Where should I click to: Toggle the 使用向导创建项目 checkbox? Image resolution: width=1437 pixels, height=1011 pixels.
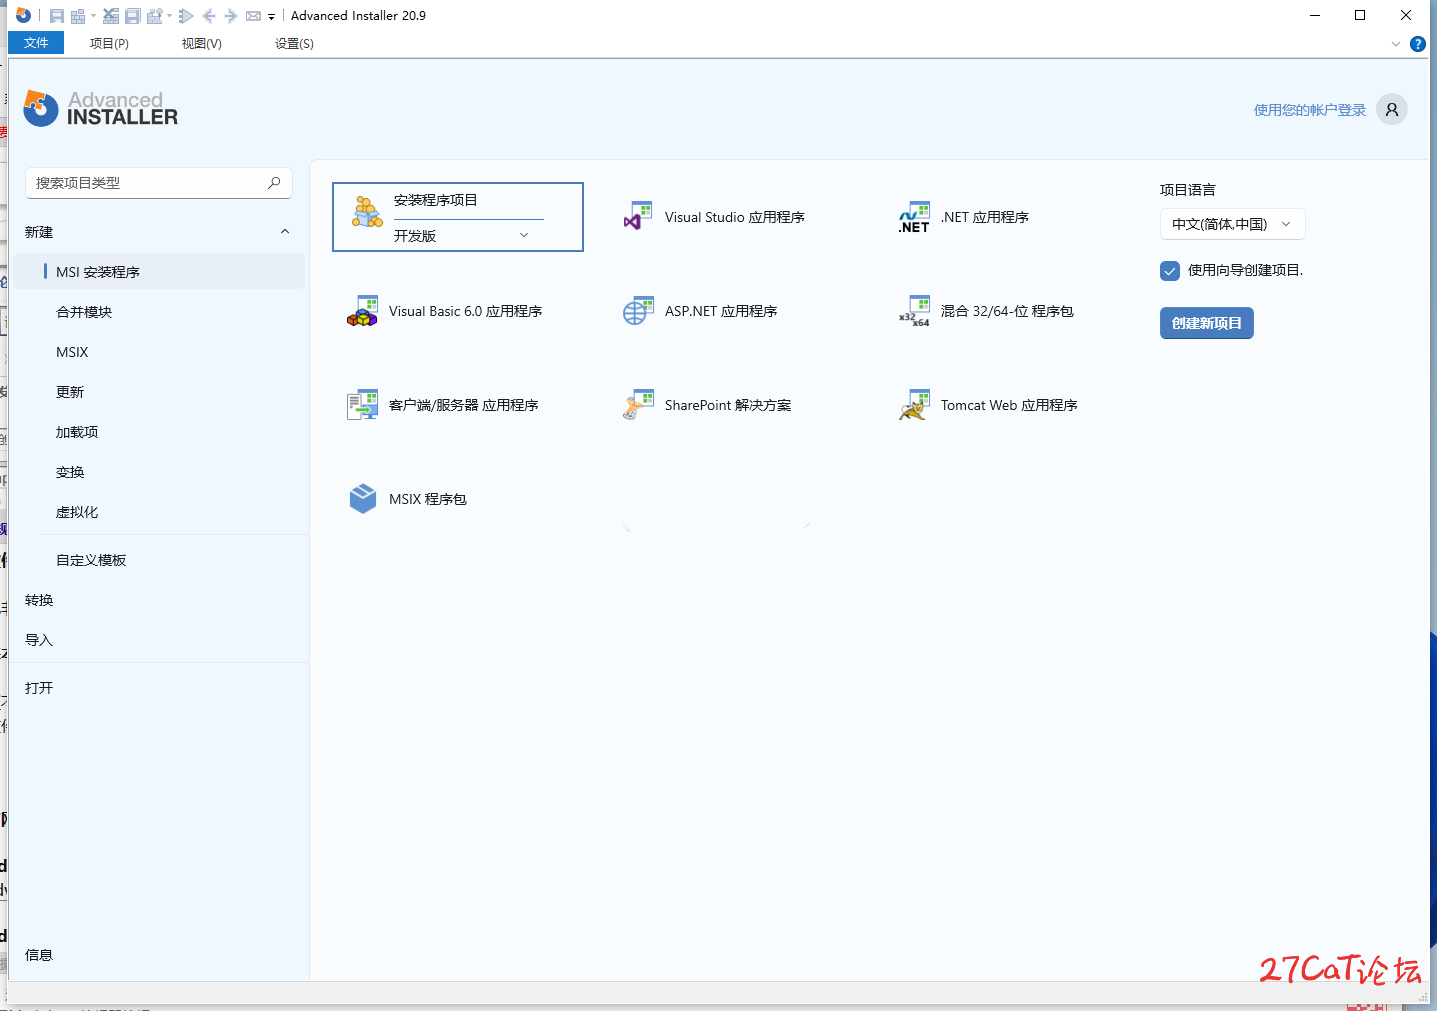pos(1170,270)
